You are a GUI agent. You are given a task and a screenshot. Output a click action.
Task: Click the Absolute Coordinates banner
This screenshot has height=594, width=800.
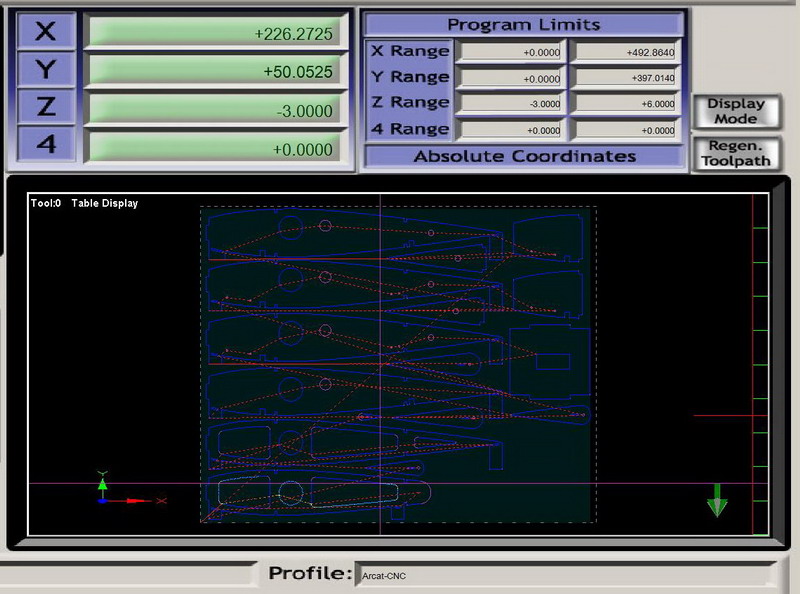pos(524,156)
